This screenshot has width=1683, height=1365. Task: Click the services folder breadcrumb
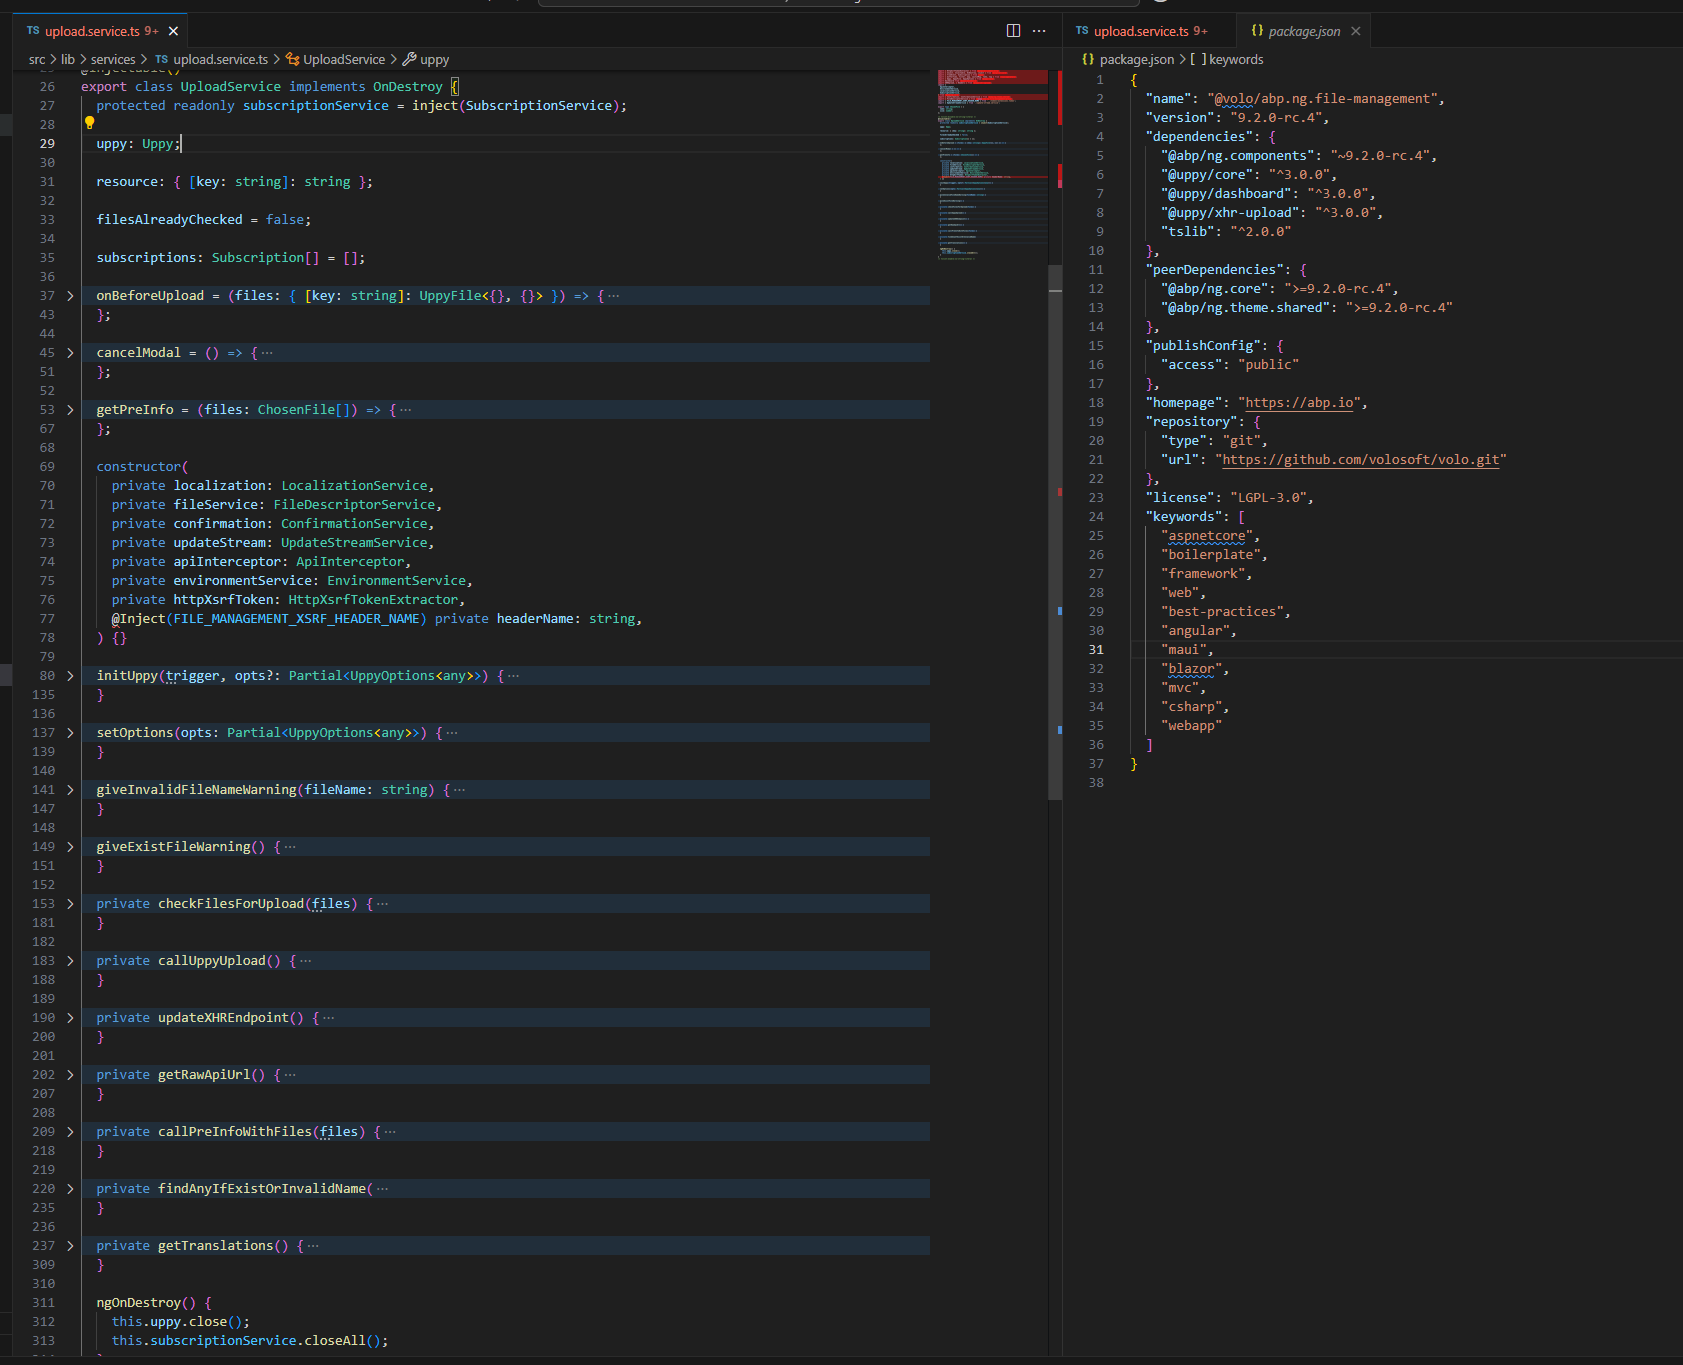click(112, 60)
